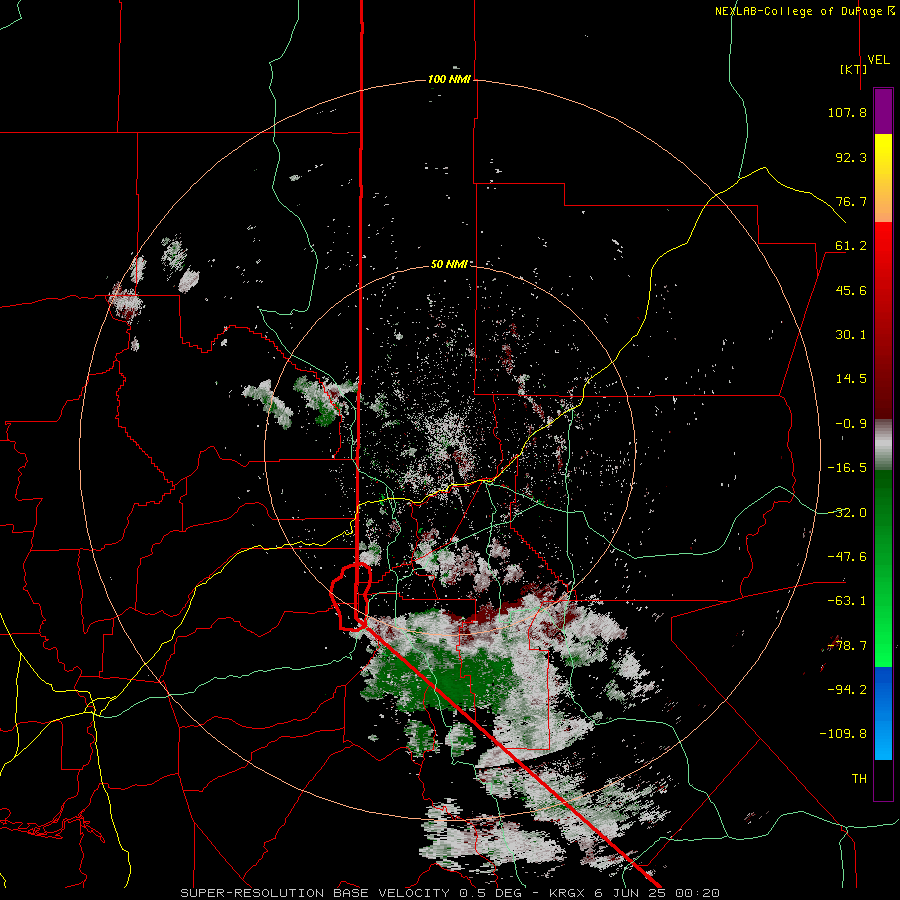Viewport: 900px width, 900px height.
Task: Click the 'NEXLAB-College of DuPage' credit text
Action: [798, 11]
